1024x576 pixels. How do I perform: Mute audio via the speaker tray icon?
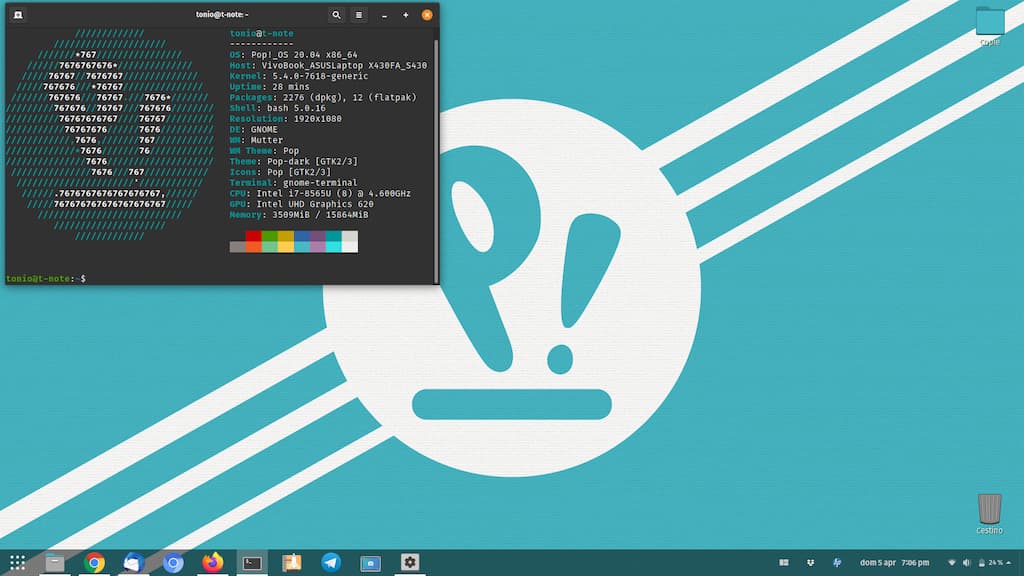click(x=966, y=563)
